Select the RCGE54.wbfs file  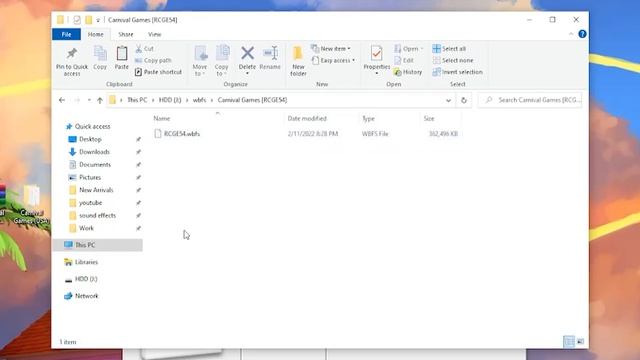tap(182, 133)
